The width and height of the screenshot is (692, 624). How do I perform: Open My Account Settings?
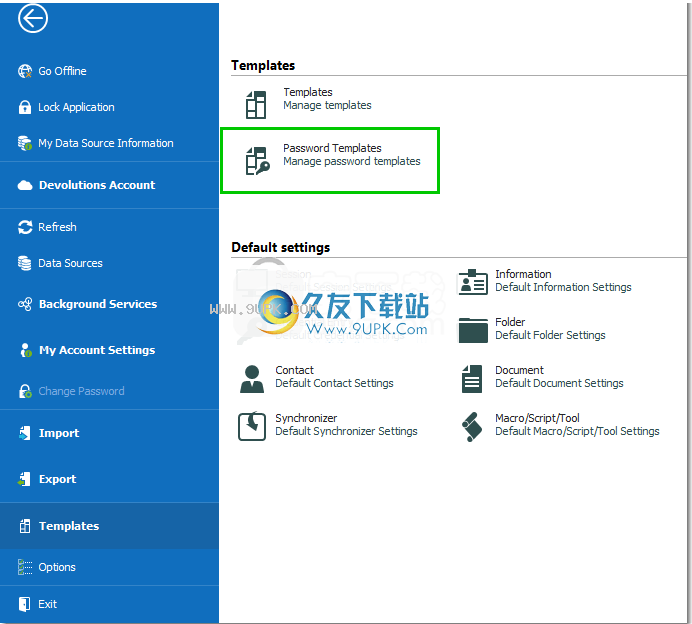coord(109,350)
